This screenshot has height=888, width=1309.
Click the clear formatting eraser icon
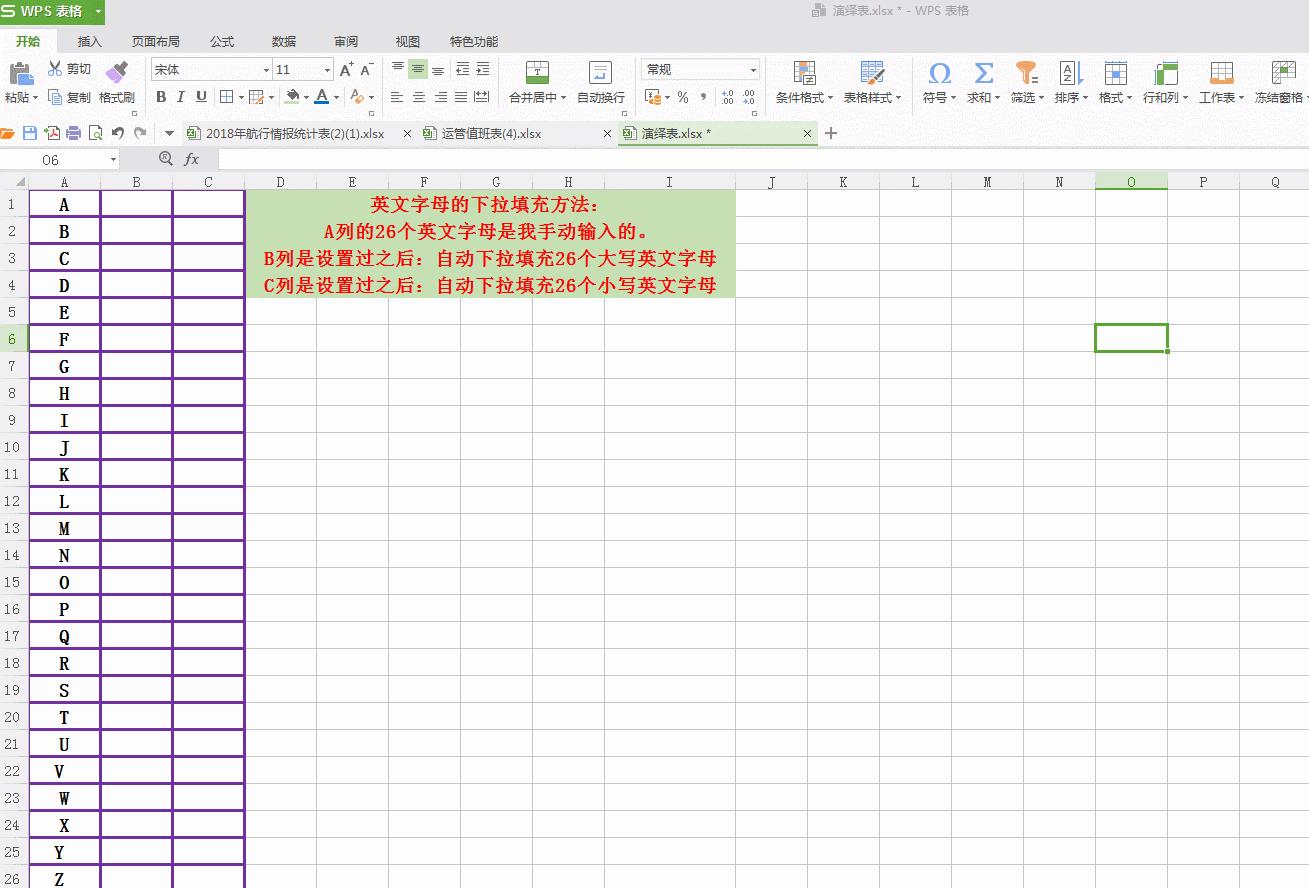(357, 97)
